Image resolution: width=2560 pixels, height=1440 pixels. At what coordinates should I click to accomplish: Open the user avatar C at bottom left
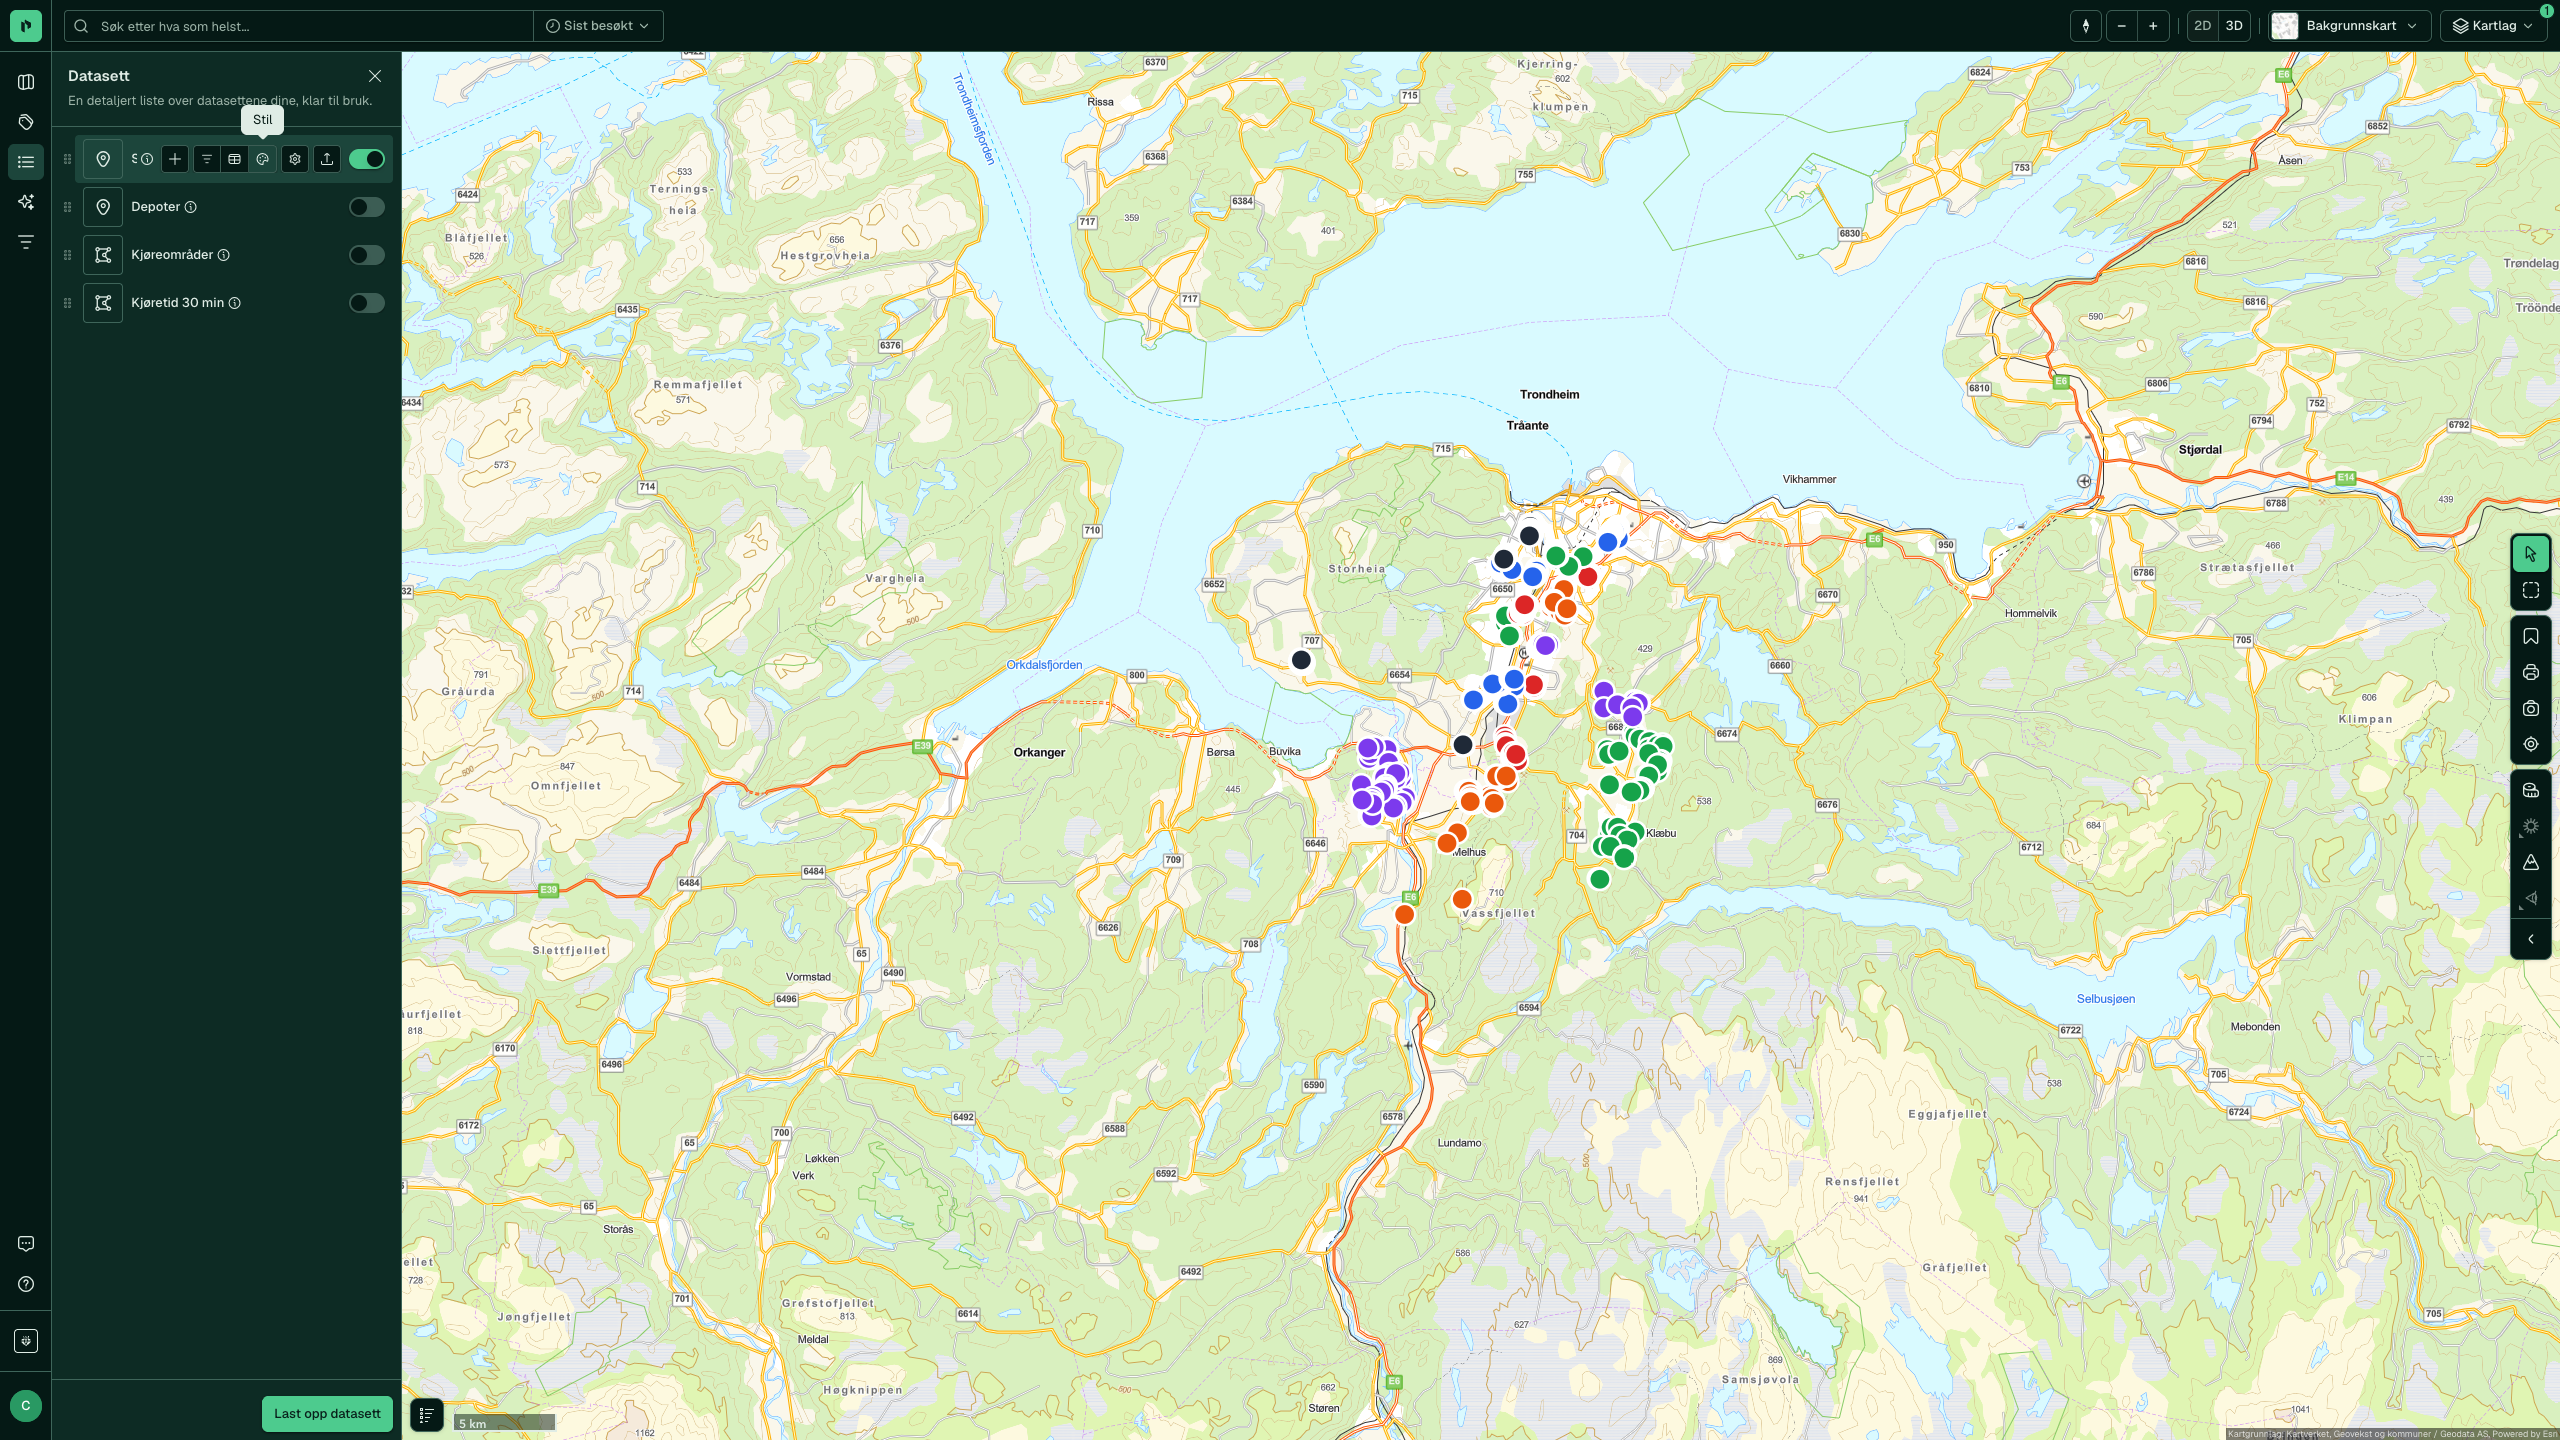(26, 1406)
